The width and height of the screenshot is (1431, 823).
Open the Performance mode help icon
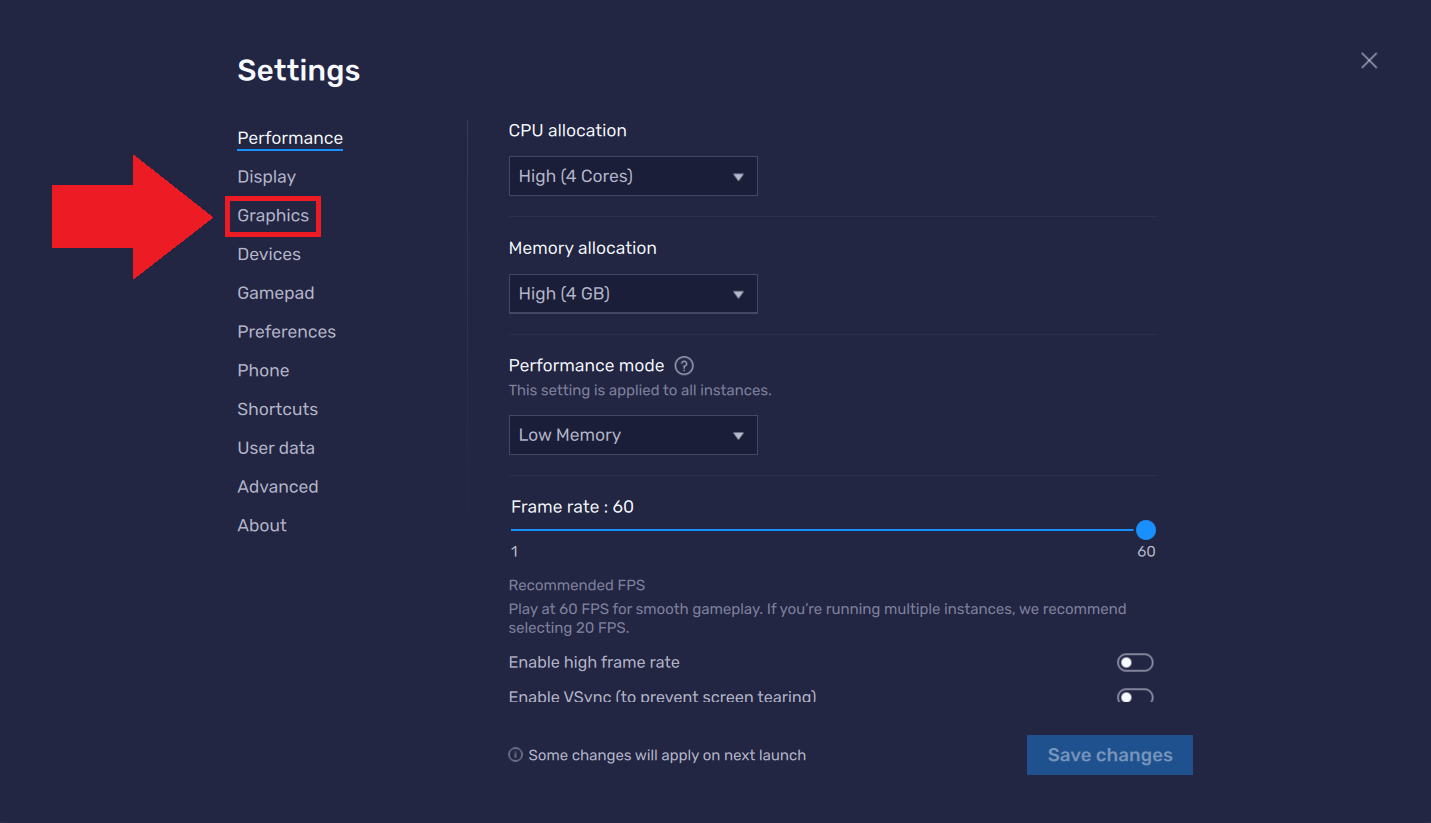point(684,365)
